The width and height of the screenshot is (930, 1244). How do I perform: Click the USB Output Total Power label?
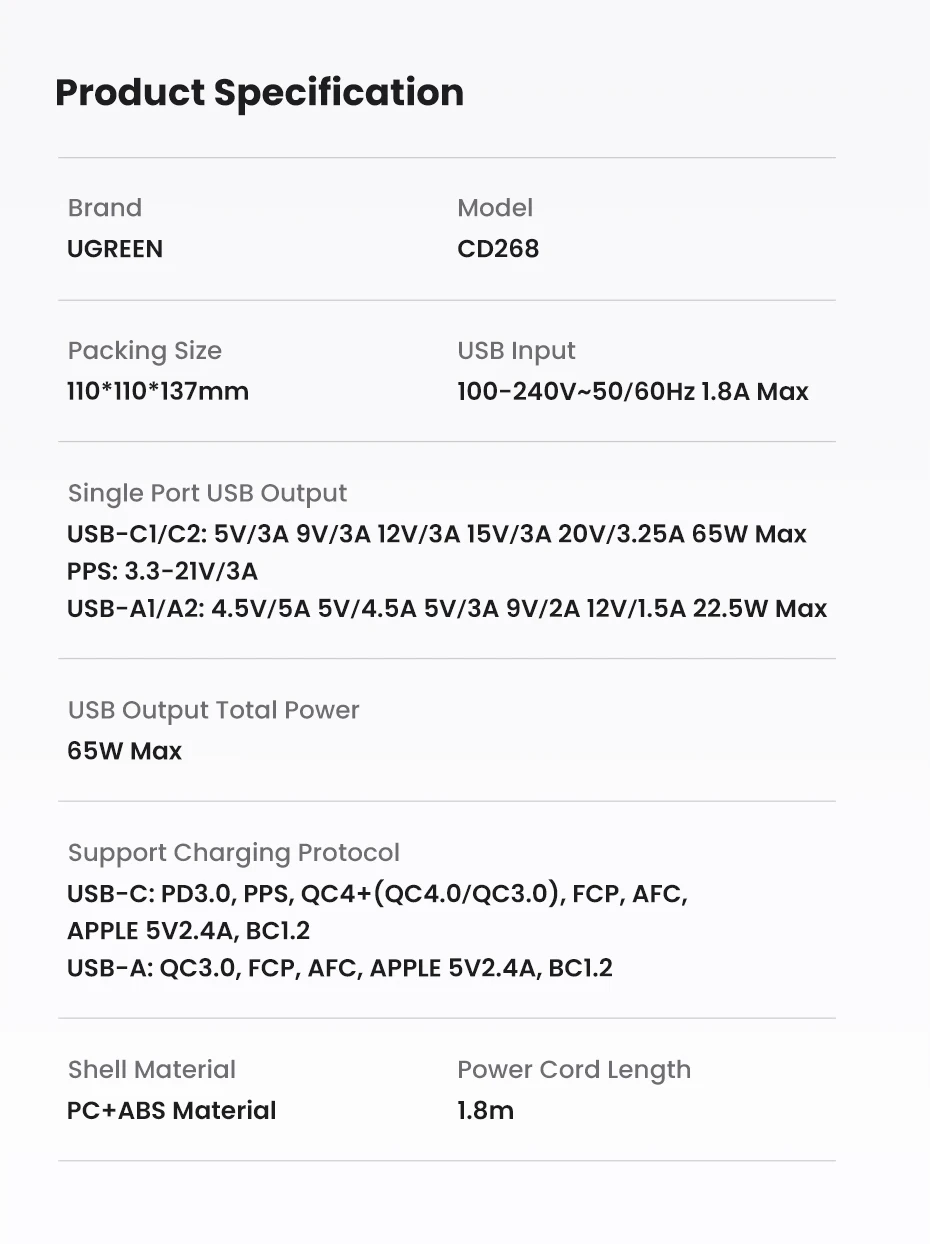(x=213, y=710)
